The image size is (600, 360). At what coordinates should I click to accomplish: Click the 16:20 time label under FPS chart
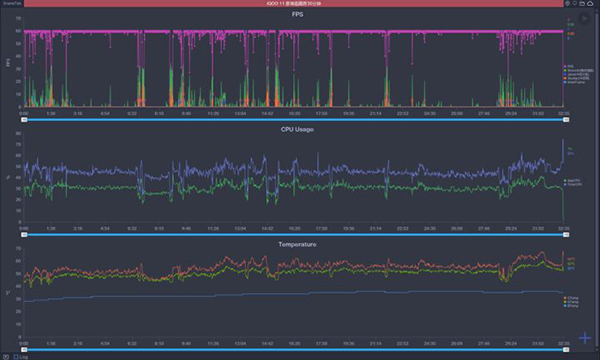[294, 114]
